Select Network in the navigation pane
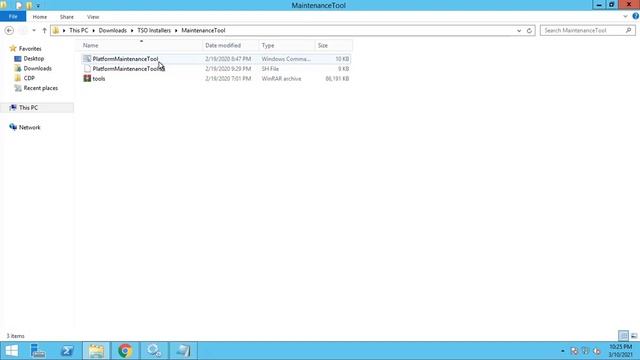 (29, 127)
